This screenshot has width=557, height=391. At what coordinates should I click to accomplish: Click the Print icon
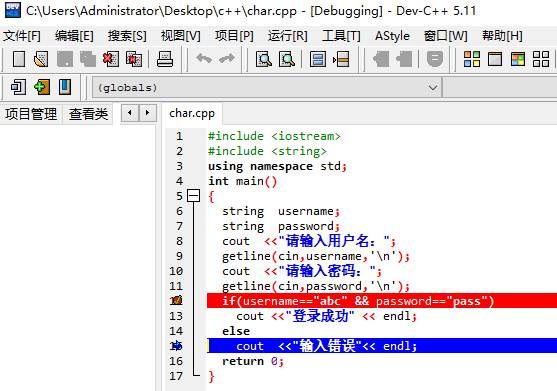coord(165,59)
